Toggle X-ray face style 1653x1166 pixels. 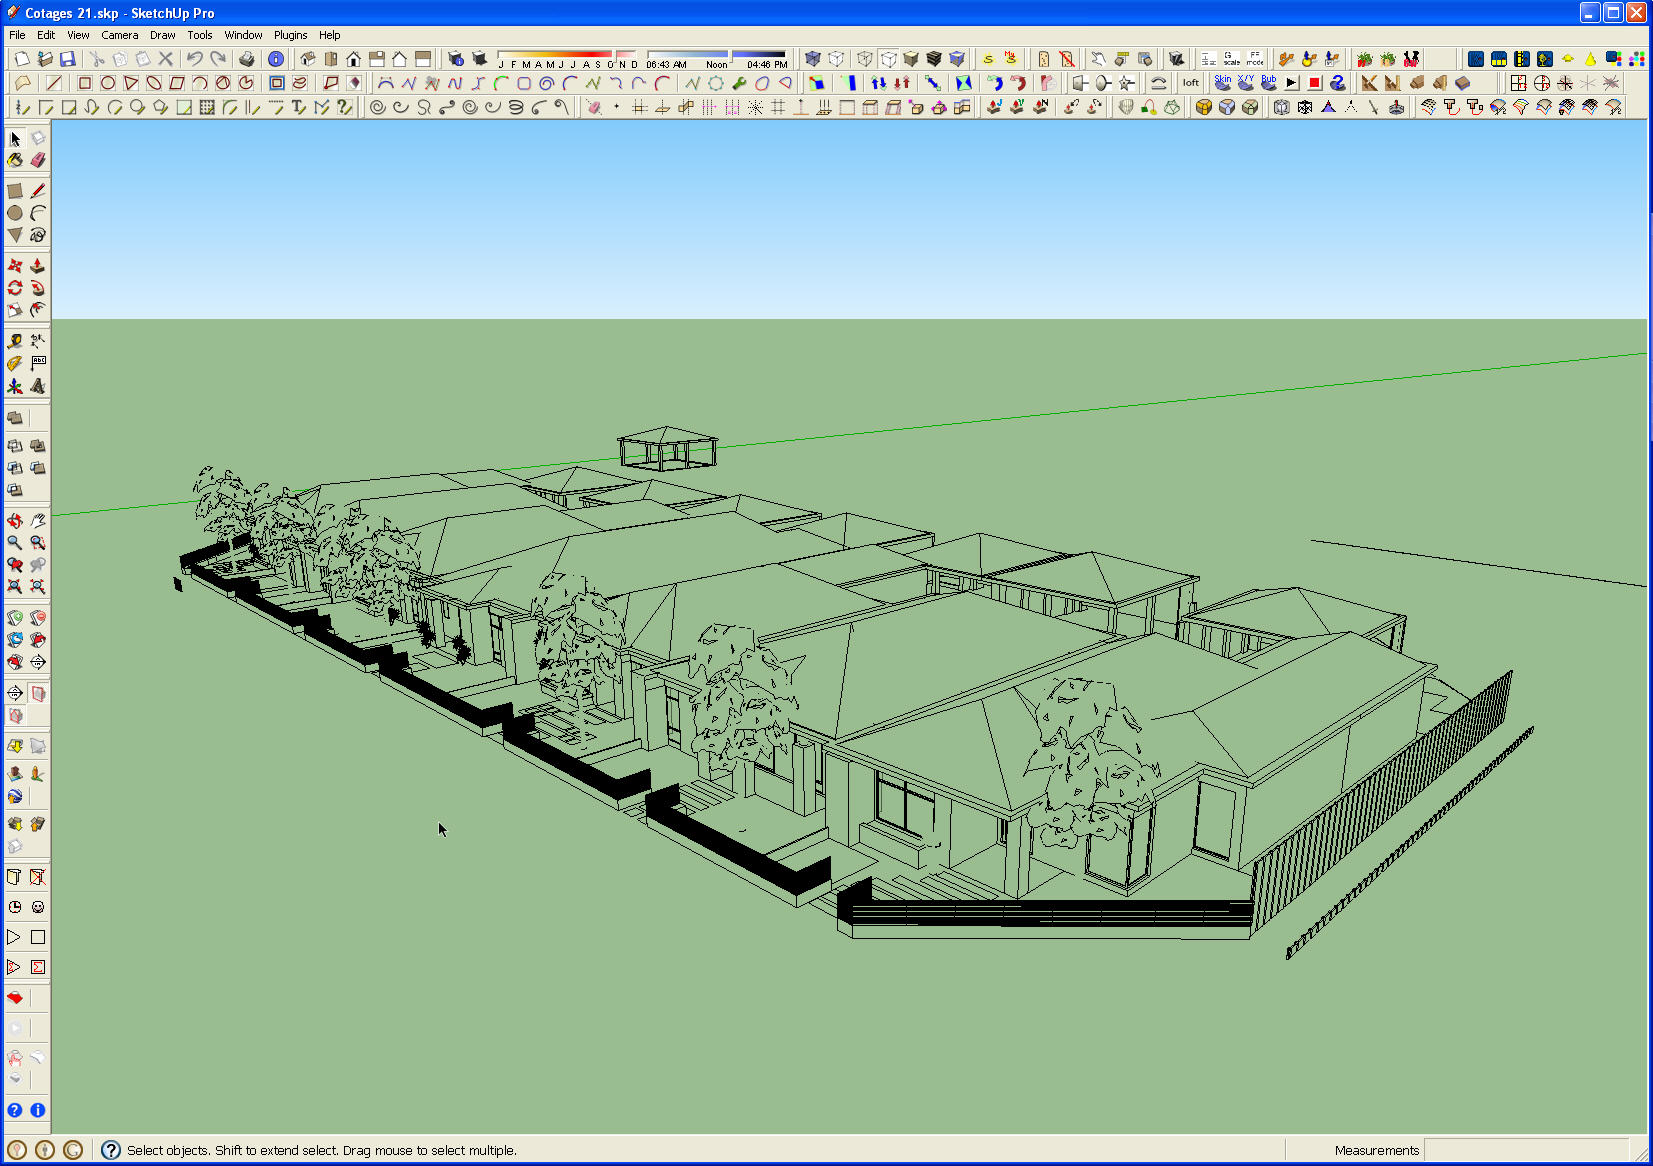pos(813,59)
